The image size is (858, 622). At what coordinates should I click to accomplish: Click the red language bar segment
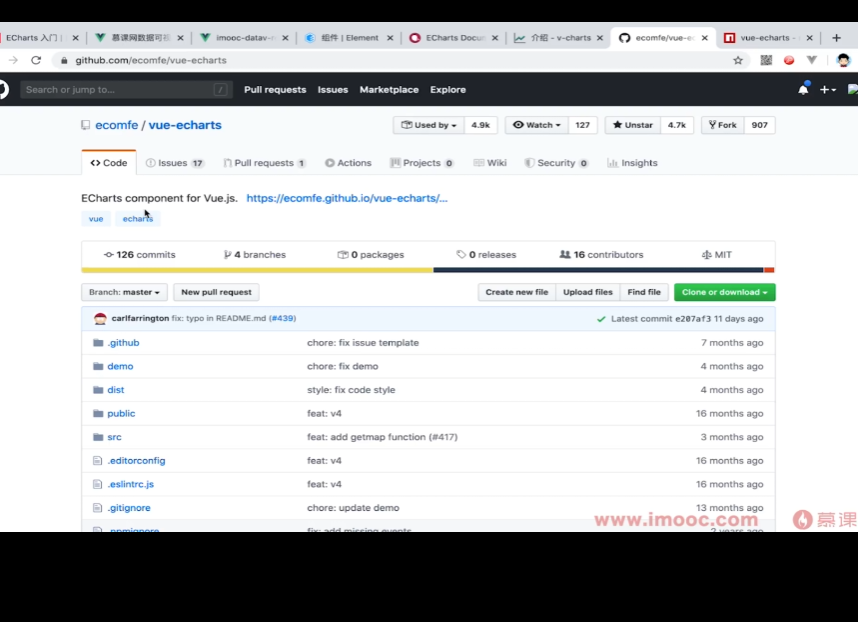pos(769,270)
